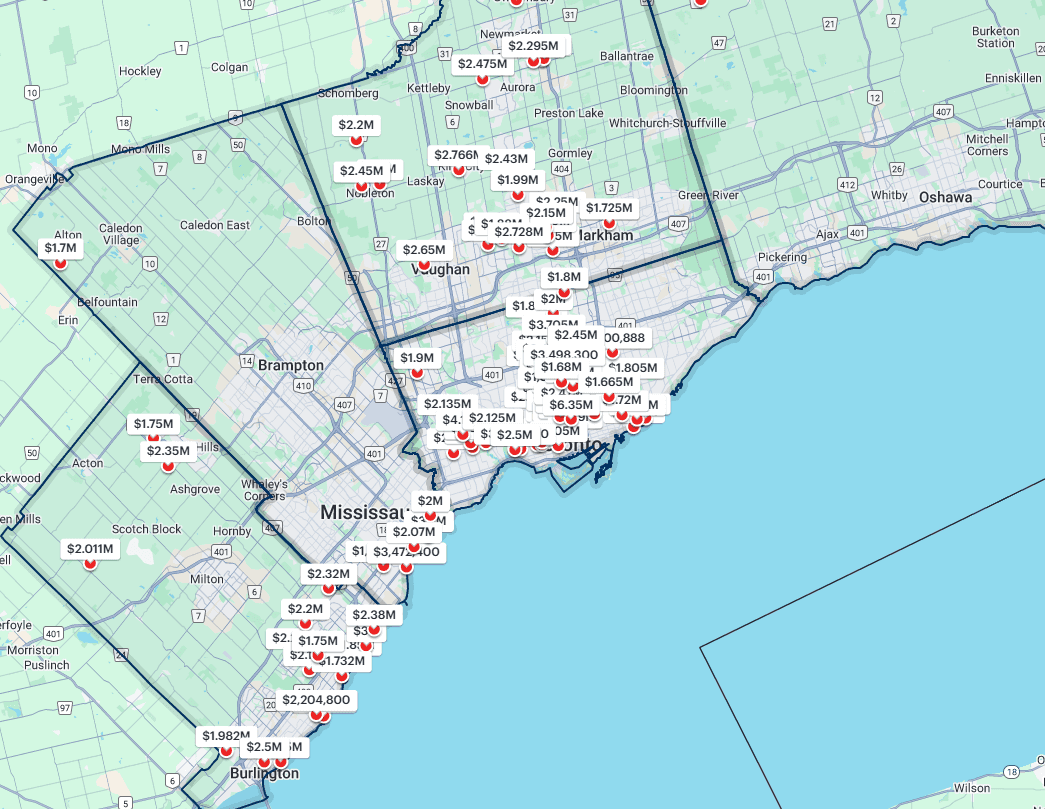Click the red pin under the $1.7M label
The width and height of the screenshot is (1045, 809).
pyautogui.click(x=60, y=264)
